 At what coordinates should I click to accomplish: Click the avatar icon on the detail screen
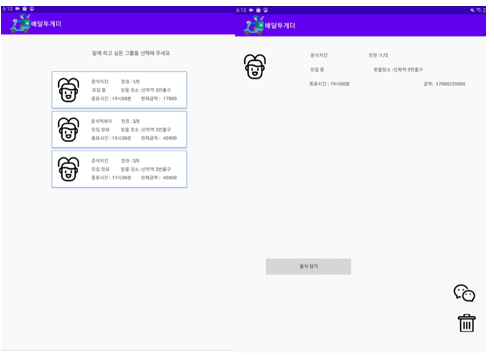coord(255,66)
